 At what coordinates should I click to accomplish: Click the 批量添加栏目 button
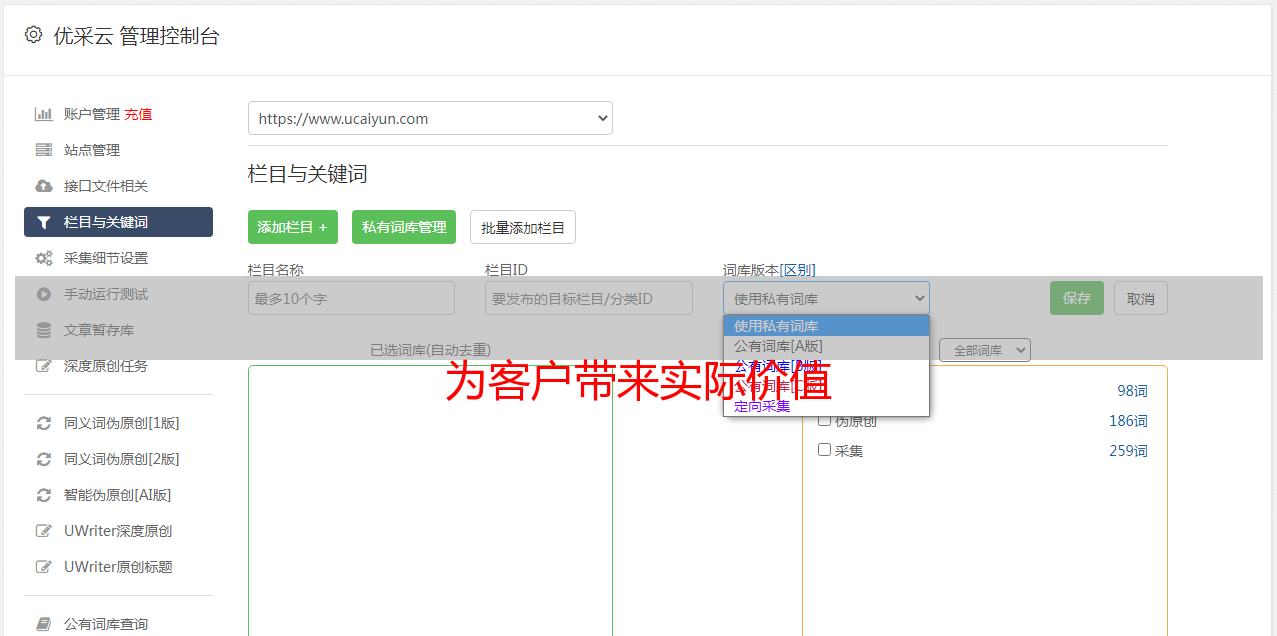coord(523,227)
